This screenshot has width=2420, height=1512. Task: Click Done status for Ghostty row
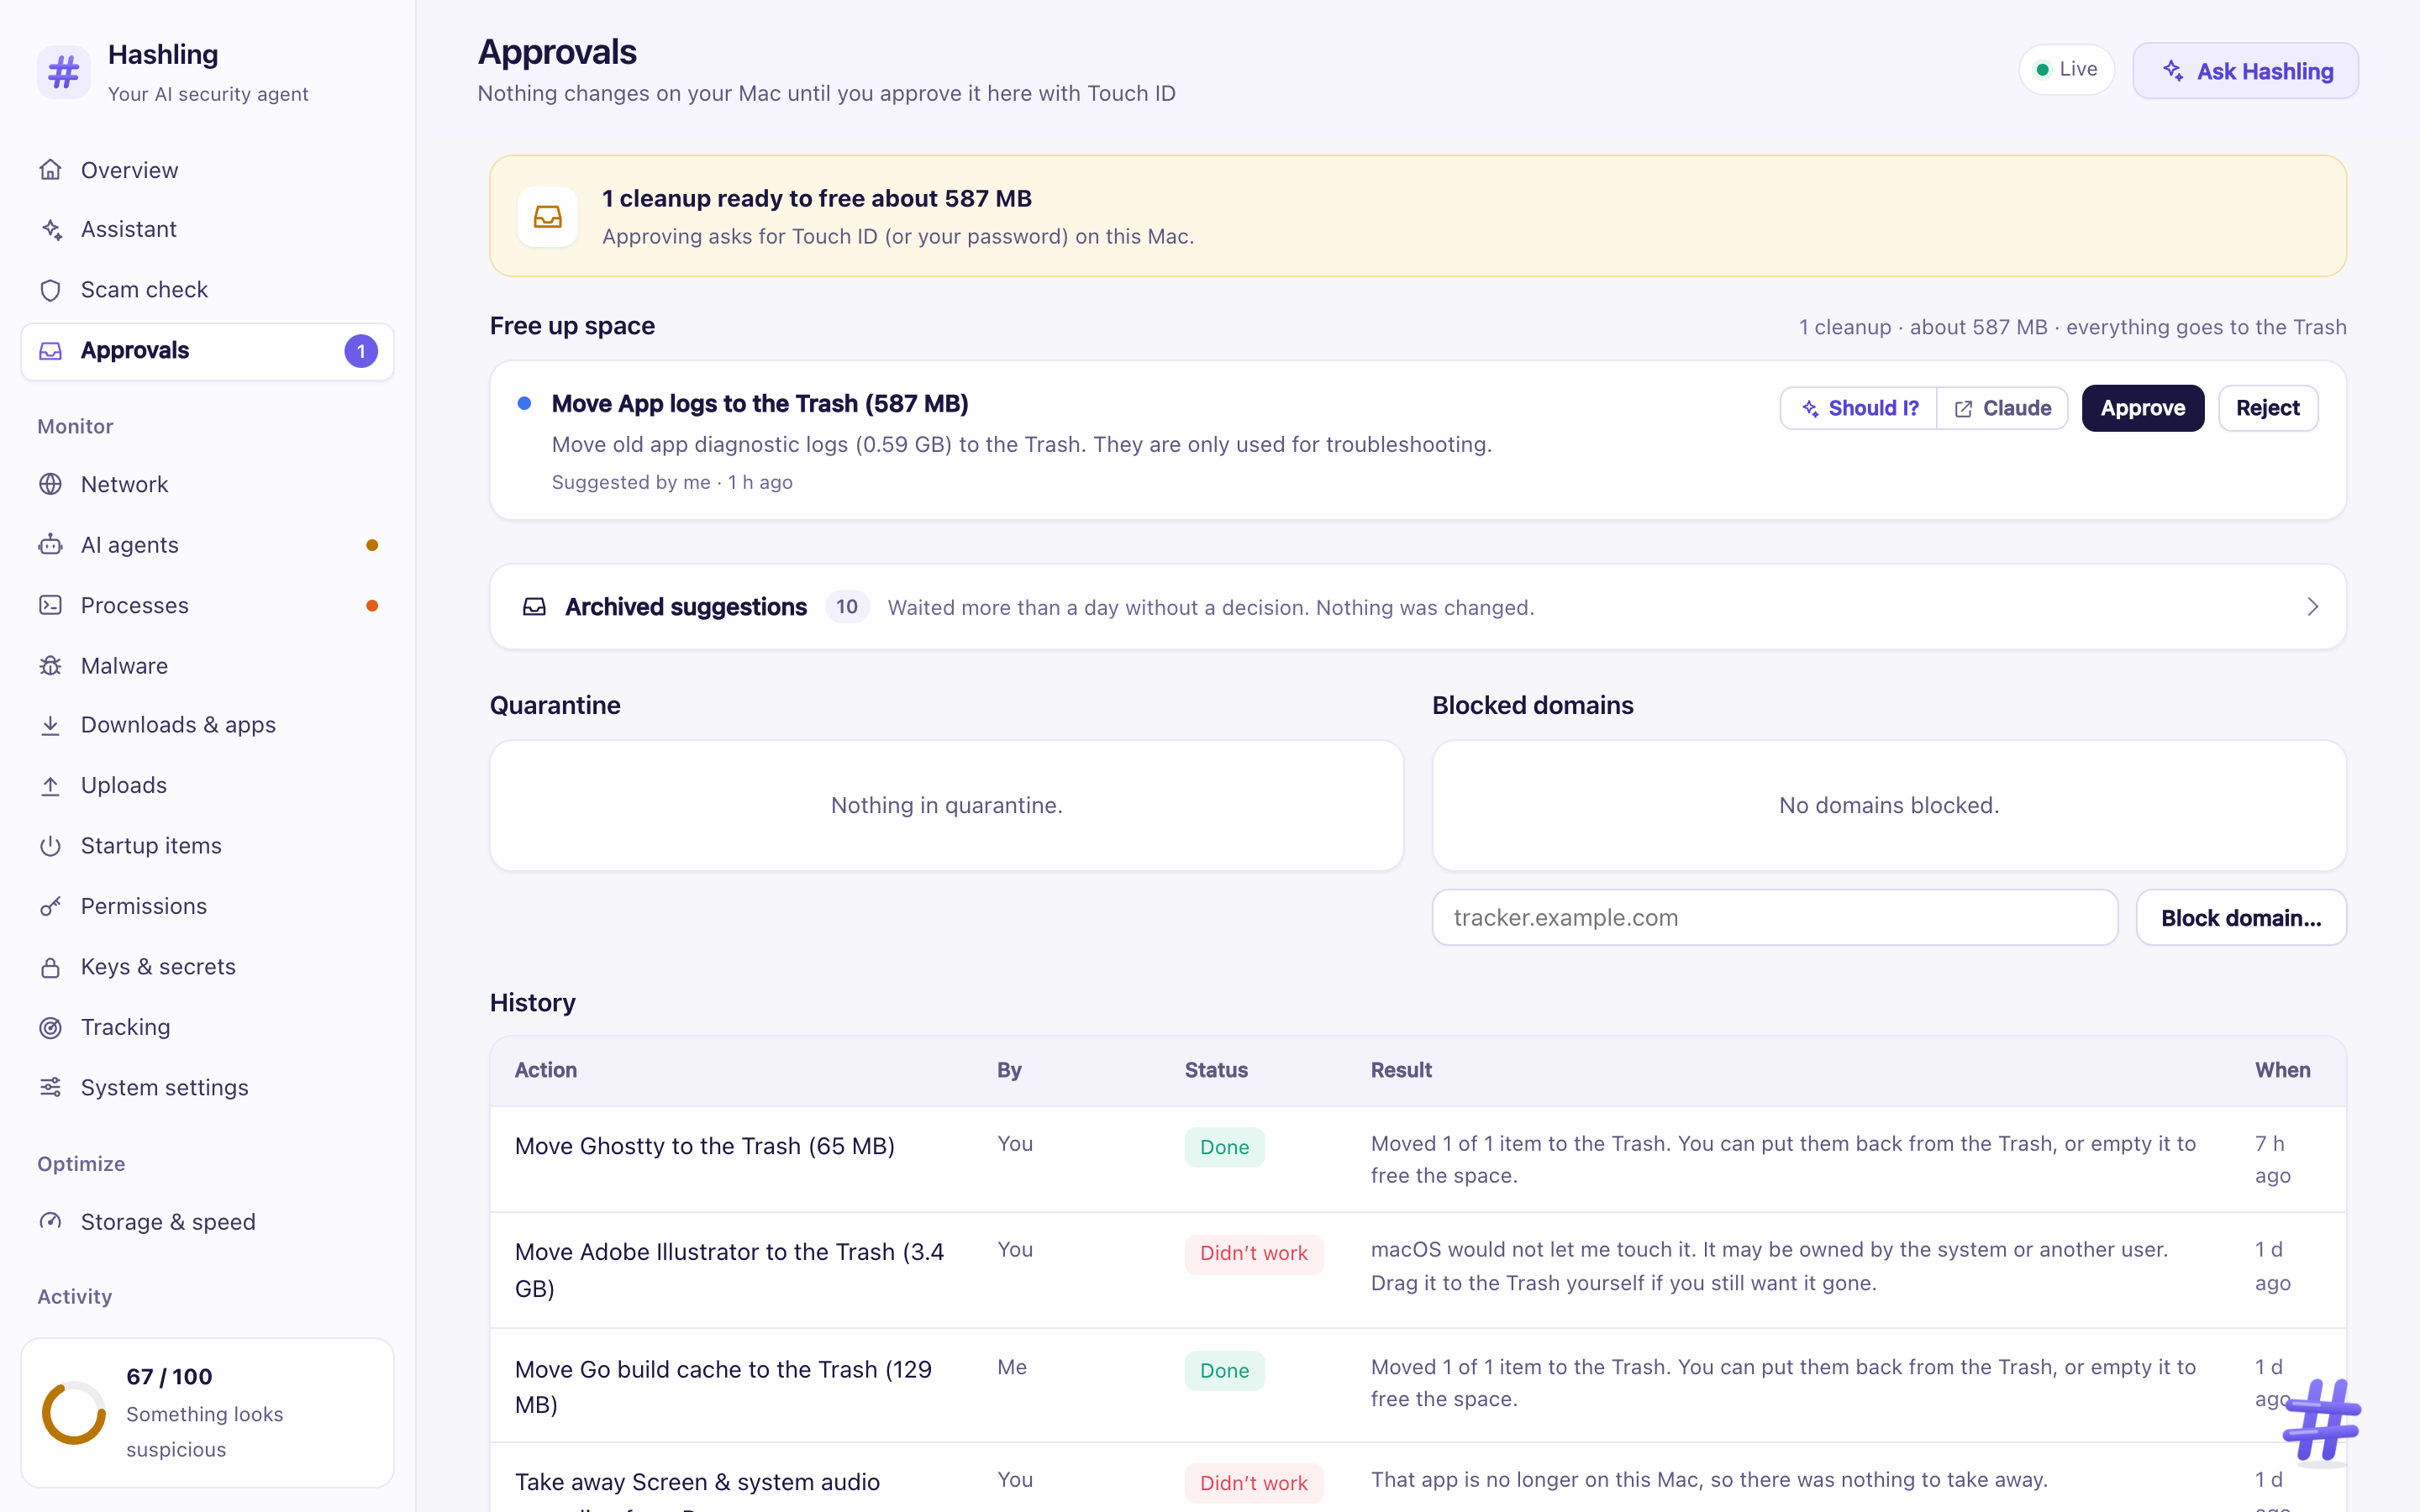point(1225,1147)
